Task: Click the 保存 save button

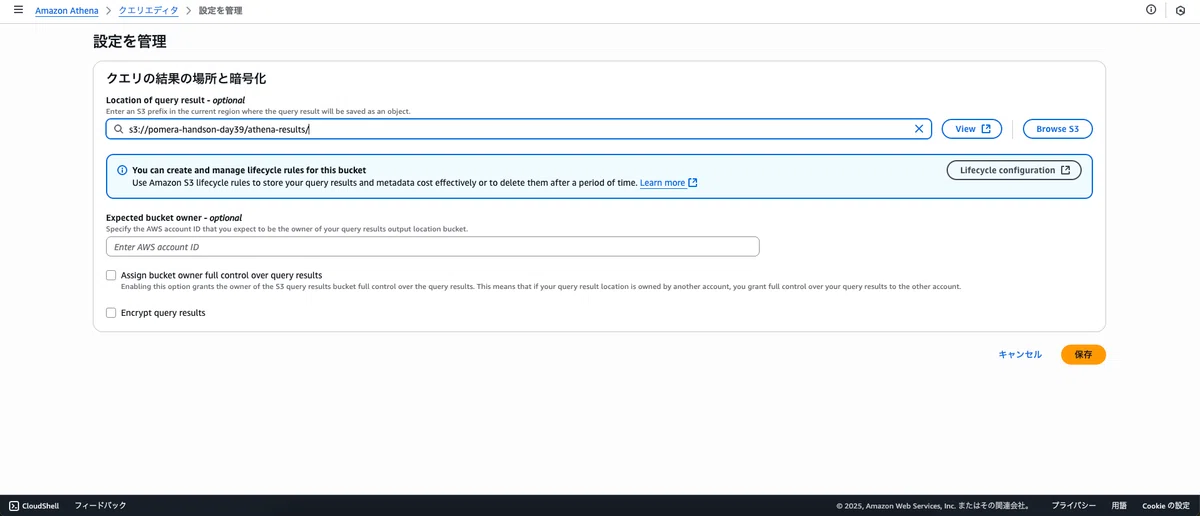Action: click(1083, 354)
